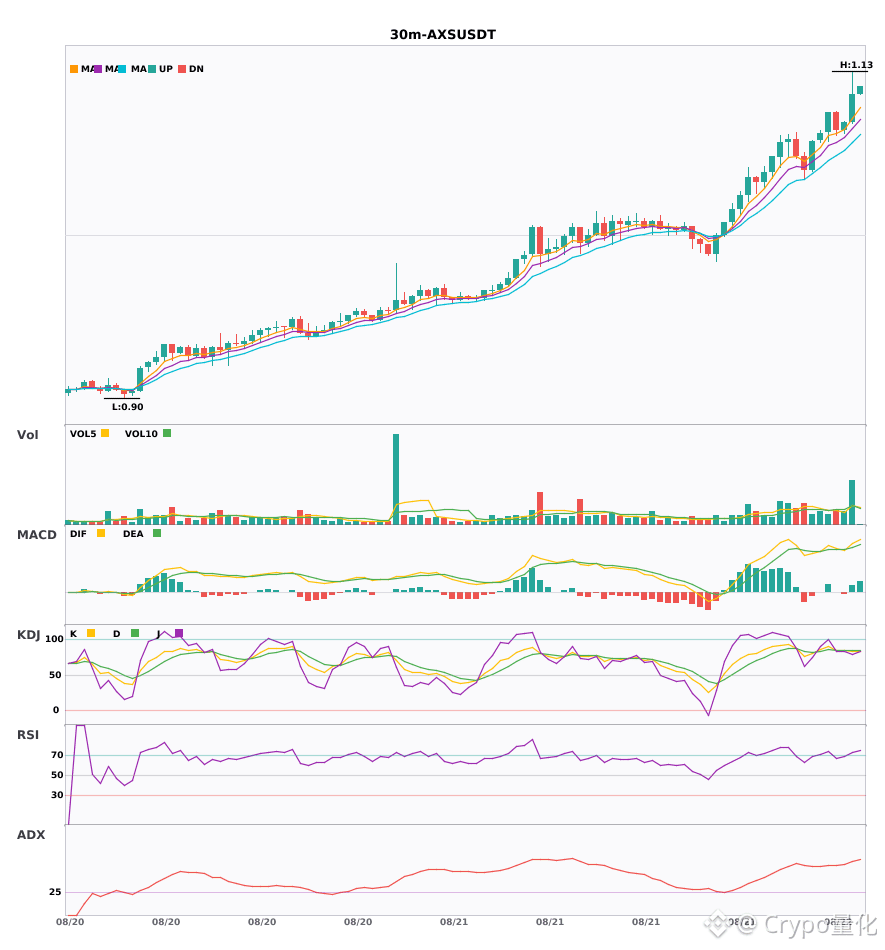Click the yellow K legend swatch
The width and height of the screenshot is (885, 950).
(91, 633)
